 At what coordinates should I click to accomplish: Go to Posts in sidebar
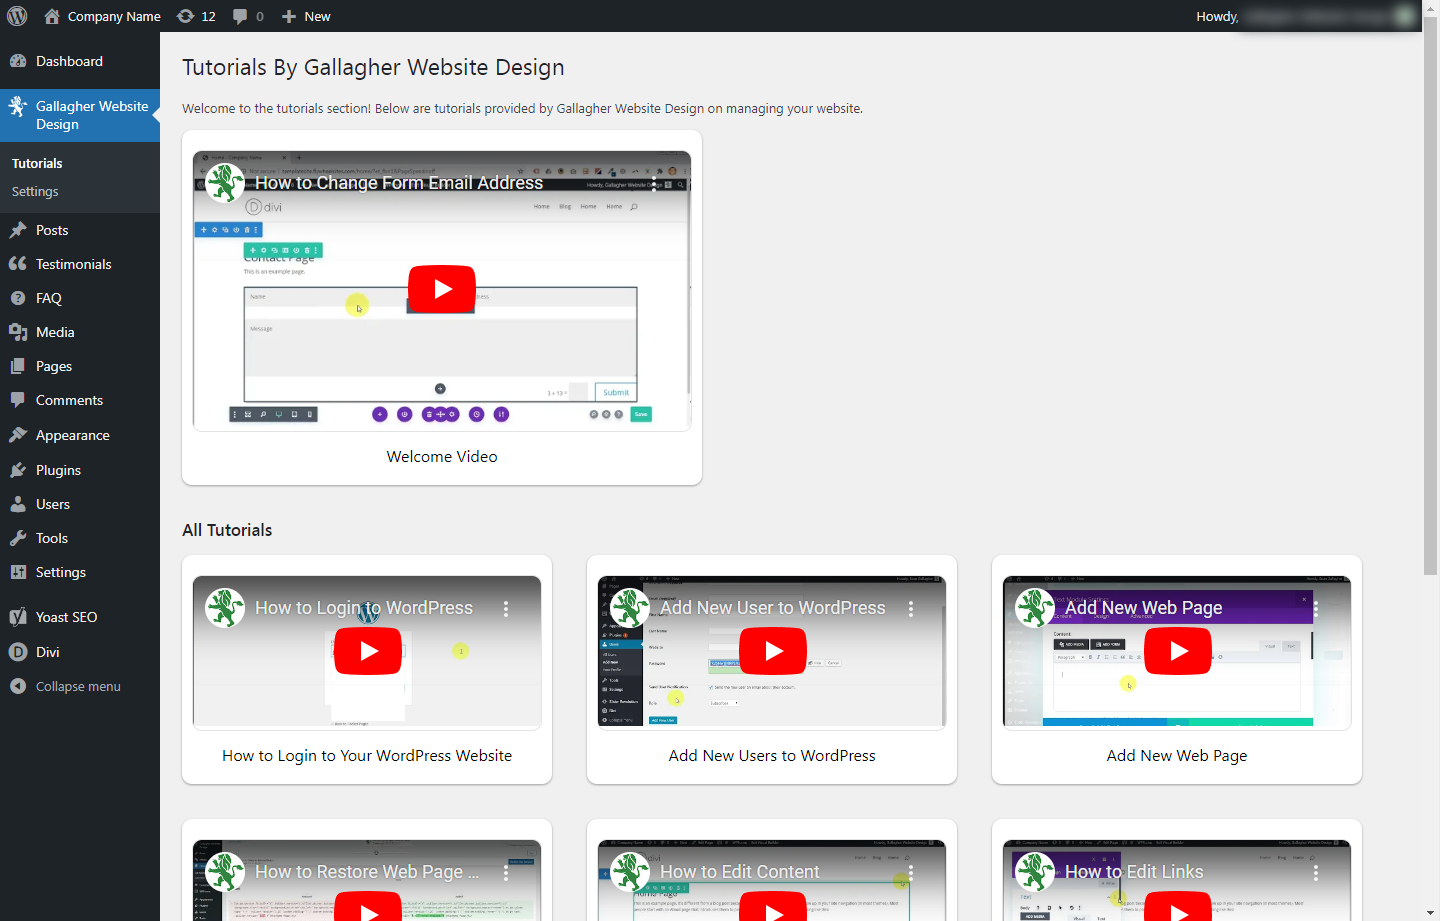(52, 230)
